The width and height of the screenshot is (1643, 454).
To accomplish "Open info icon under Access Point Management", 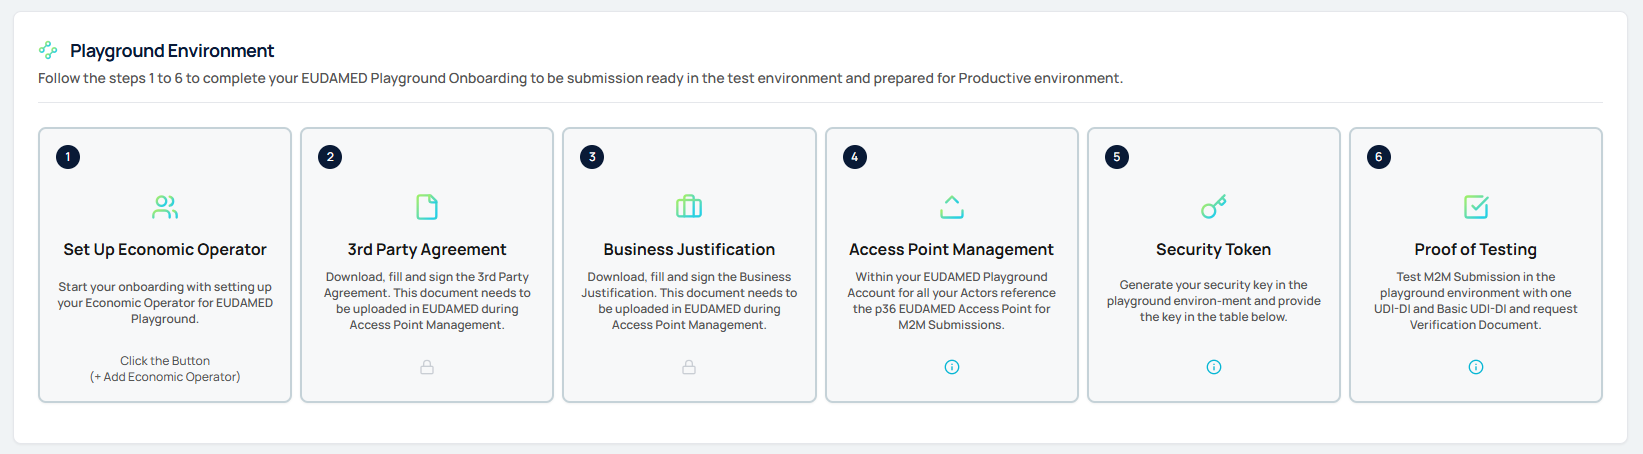I will click(952, 367).
